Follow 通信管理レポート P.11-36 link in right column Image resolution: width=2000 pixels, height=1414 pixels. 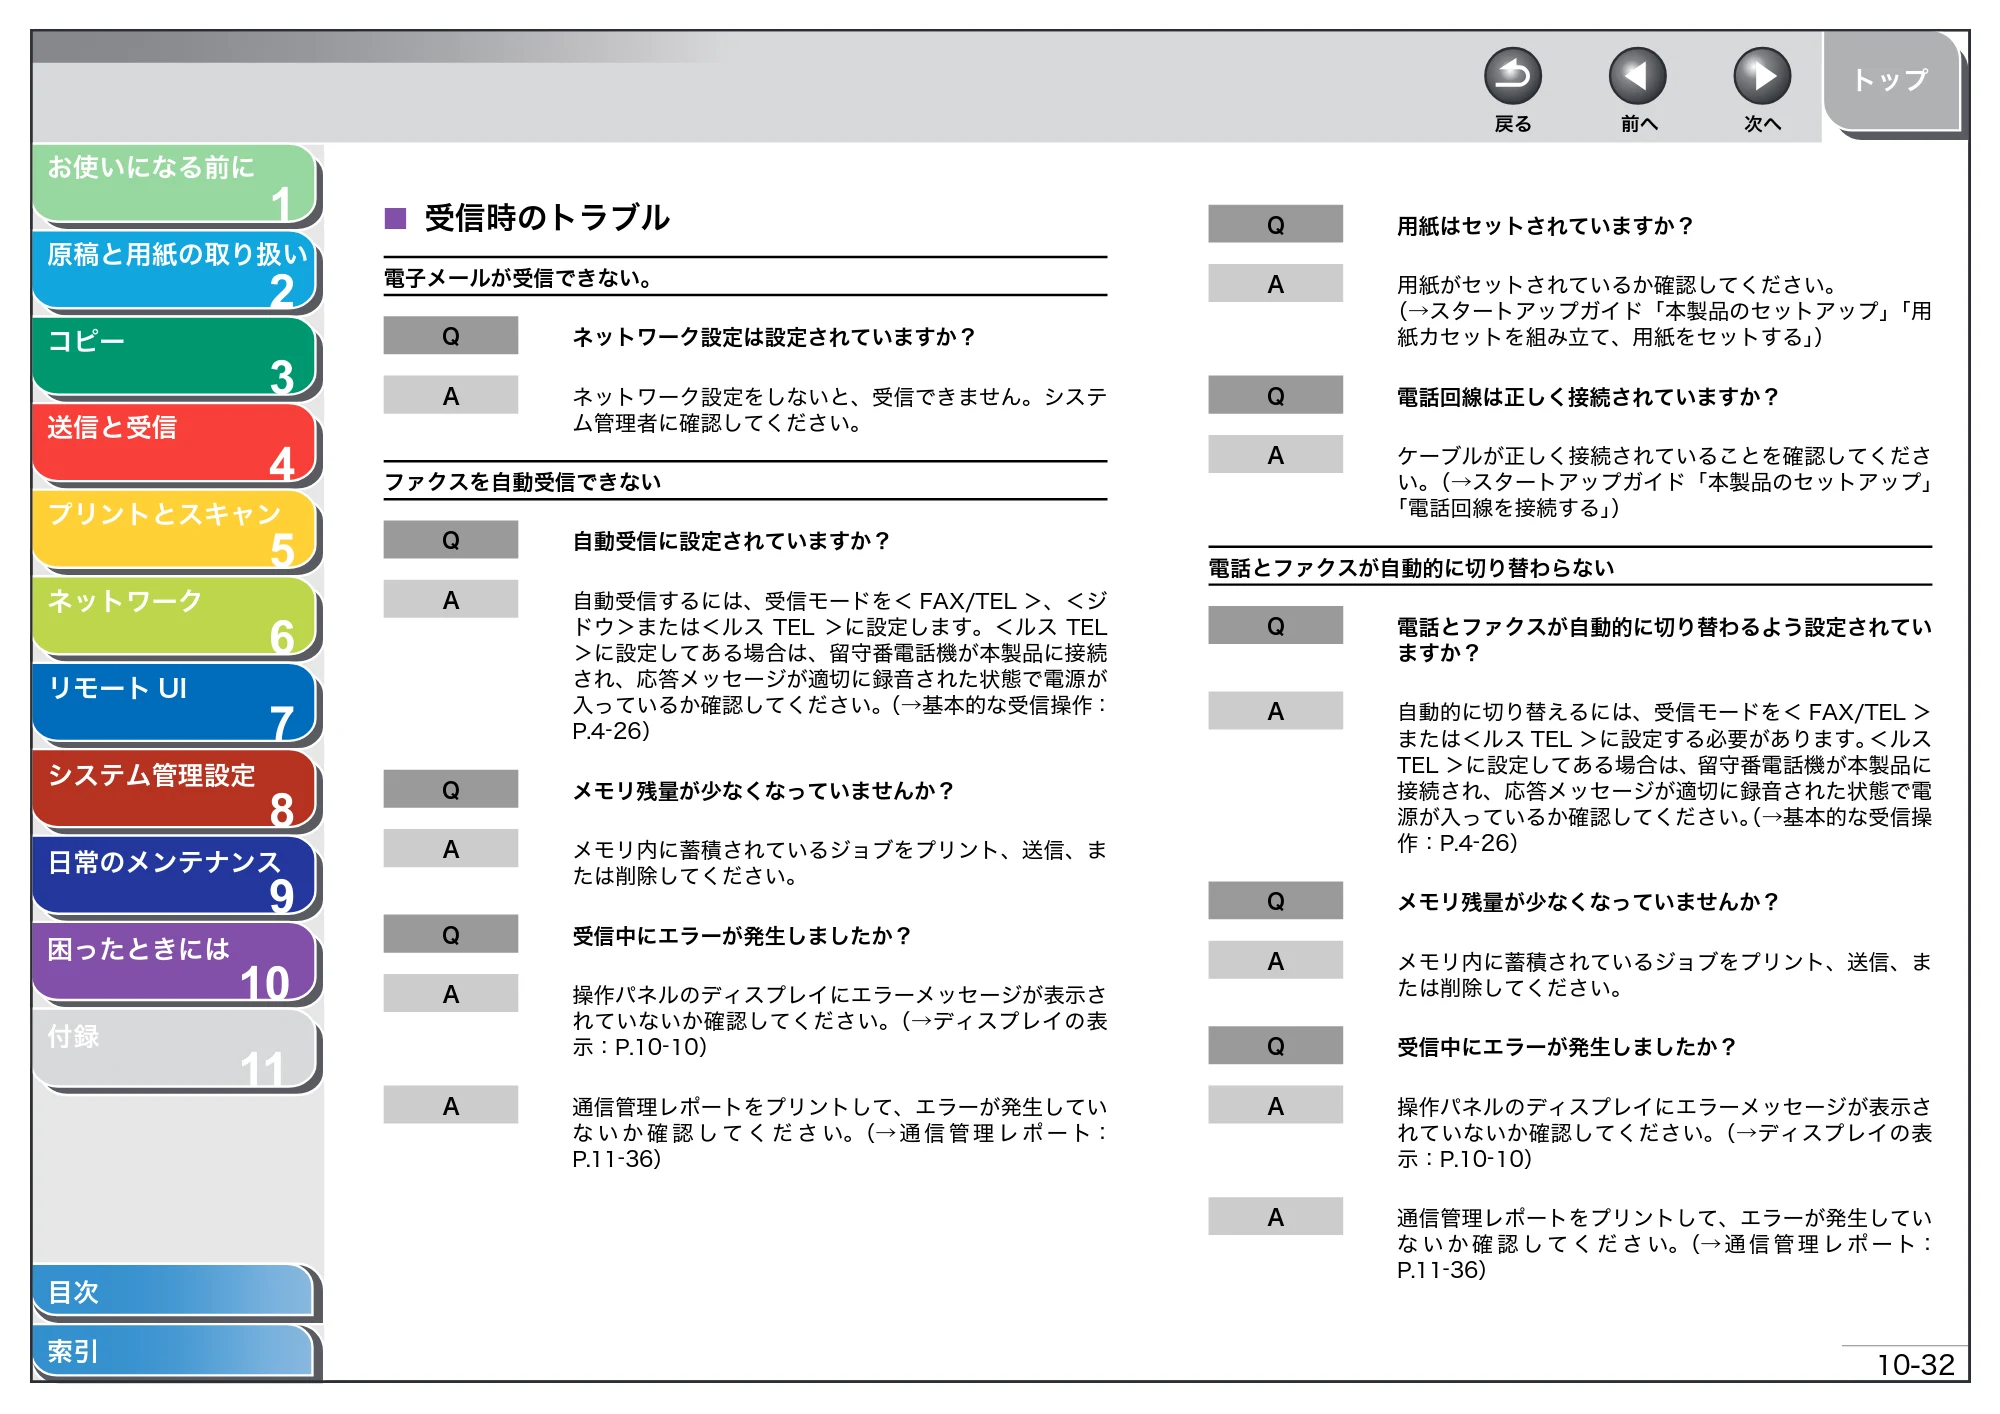tap(1665, 1257)
